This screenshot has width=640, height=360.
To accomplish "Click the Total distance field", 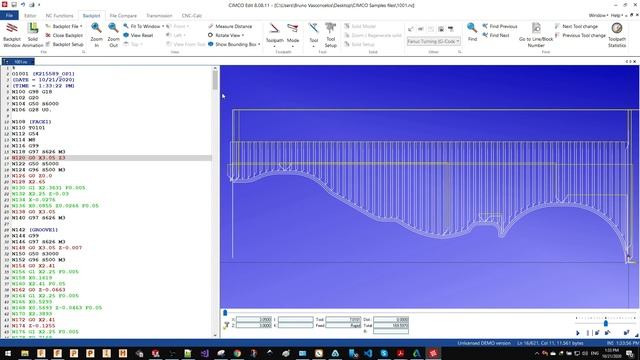I will click(391, 325).
